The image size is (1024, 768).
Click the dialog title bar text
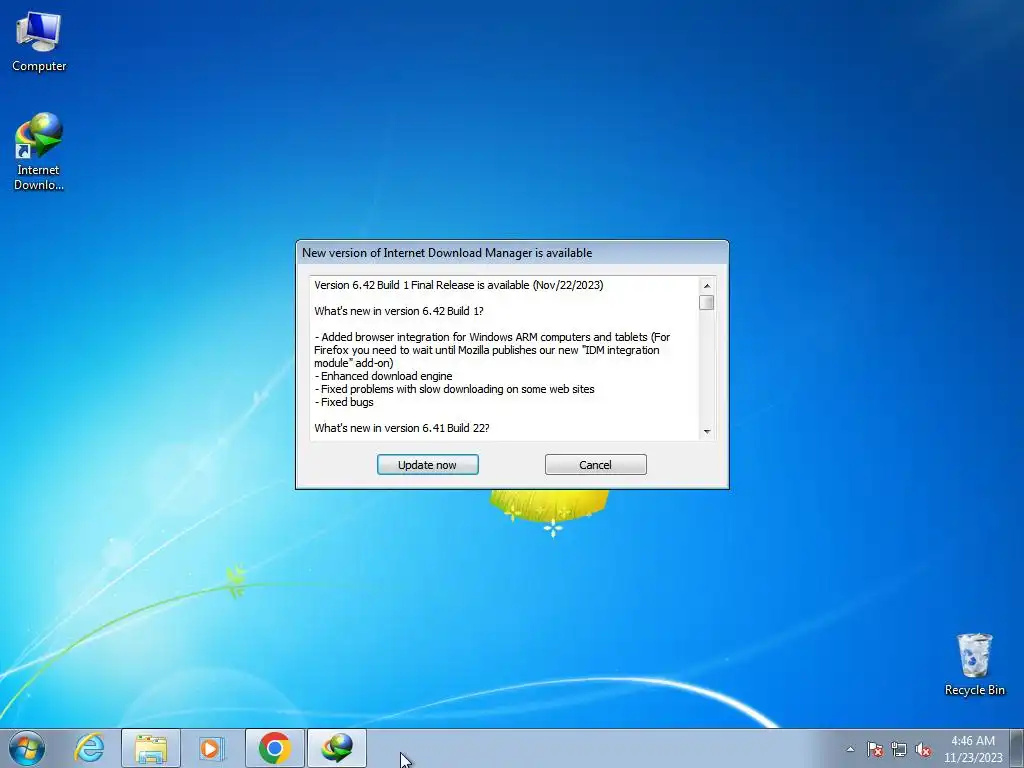447,253
